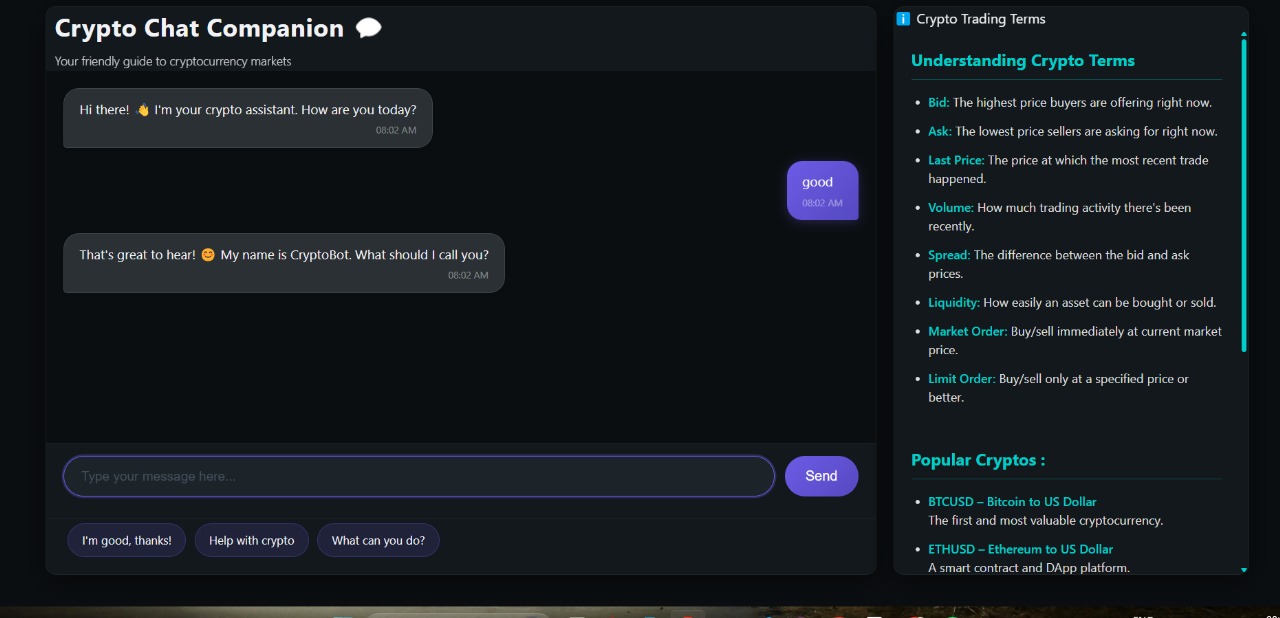Click the "Liquidity:" term label
Screen dimensions: 1280x618
(x=954, y=302)
